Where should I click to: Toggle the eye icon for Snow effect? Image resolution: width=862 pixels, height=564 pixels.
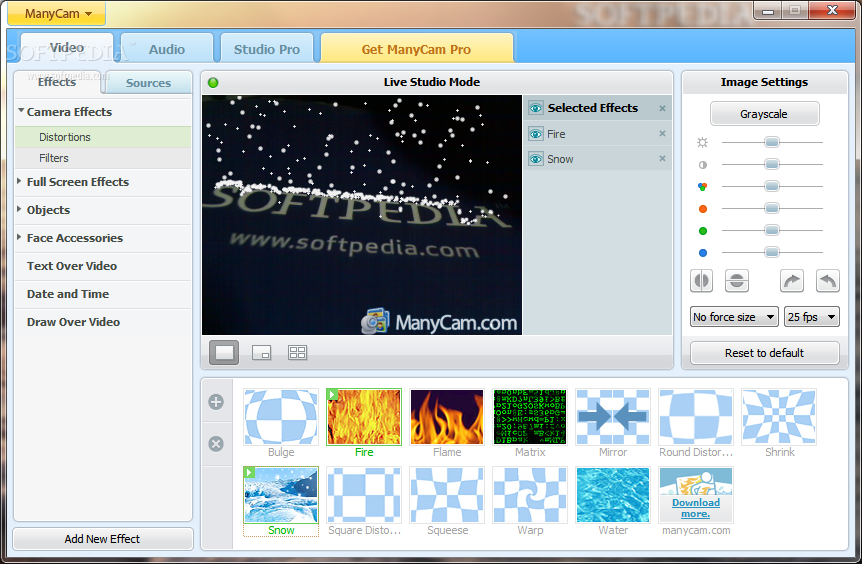536,159
